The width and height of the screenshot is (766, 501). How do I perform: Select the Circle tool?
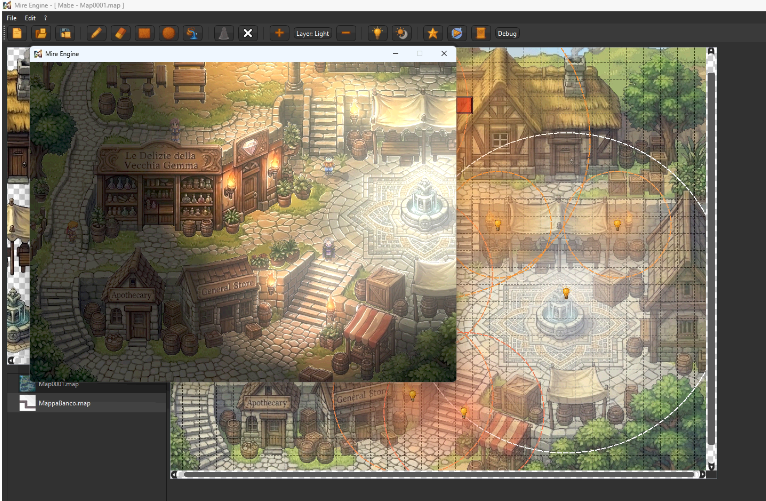[x=169, y=33]
